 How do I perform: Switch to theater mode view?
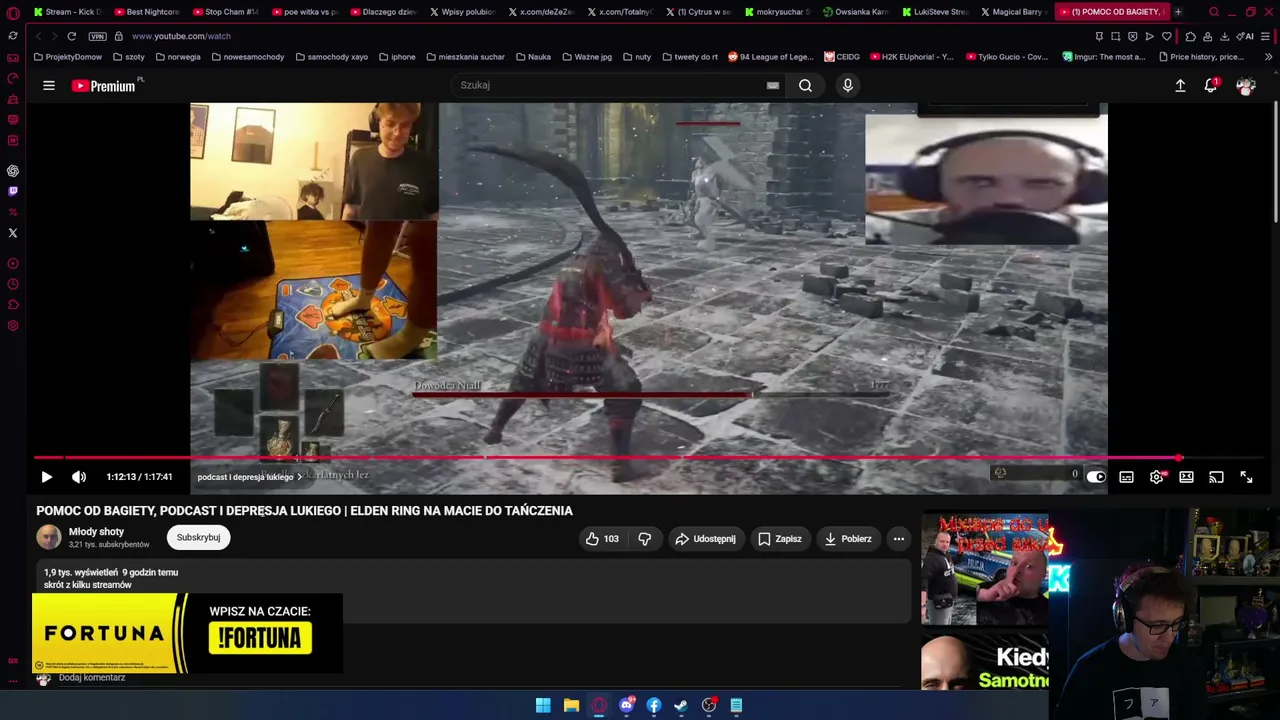coord(1186,477)
